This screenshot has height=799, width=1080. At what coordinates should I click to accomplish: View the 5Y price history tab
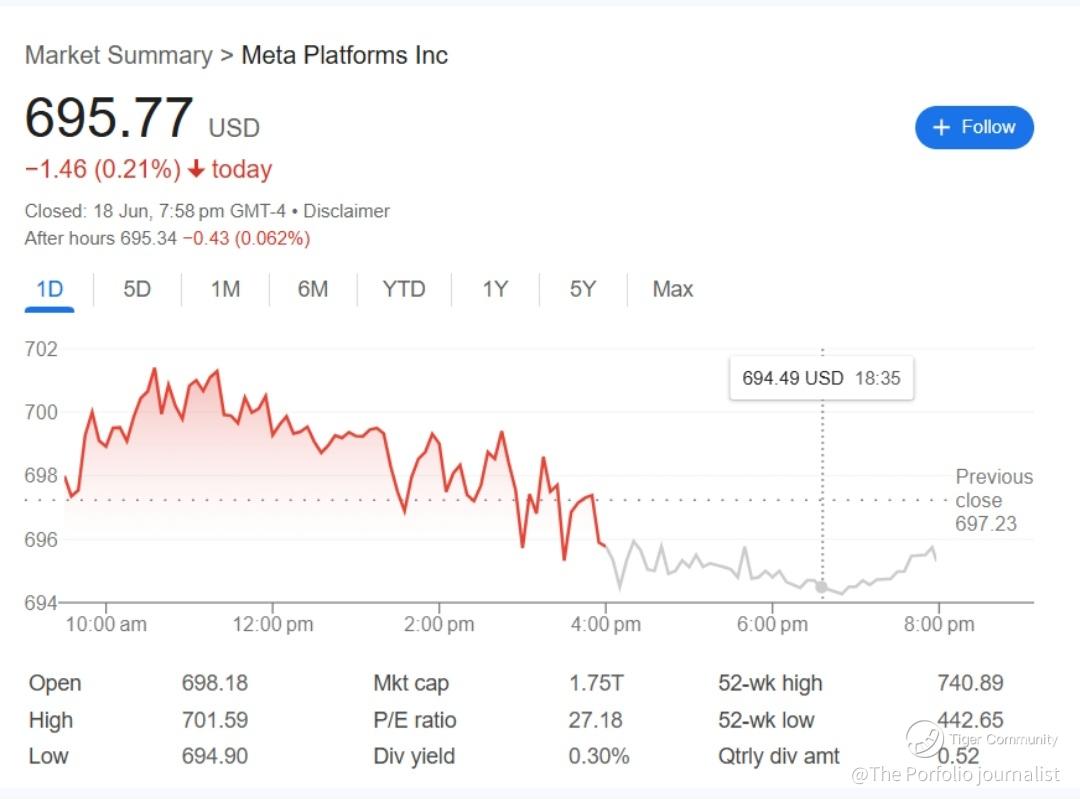pyautogui.click(x=582, y=289)
